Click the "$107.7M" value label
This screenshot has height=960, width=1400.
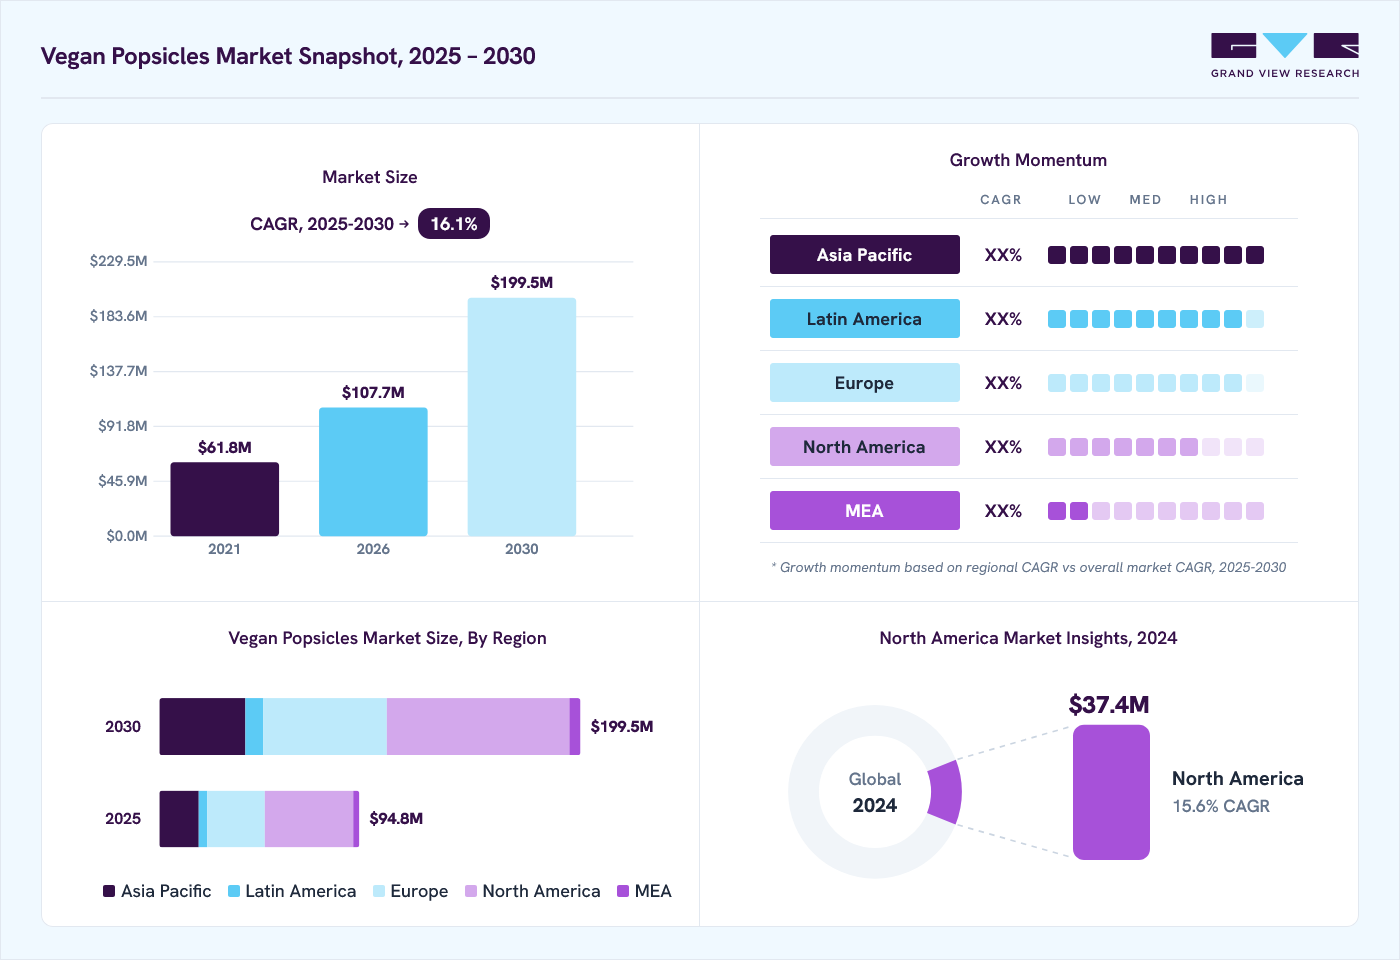[x=373, y=393]
